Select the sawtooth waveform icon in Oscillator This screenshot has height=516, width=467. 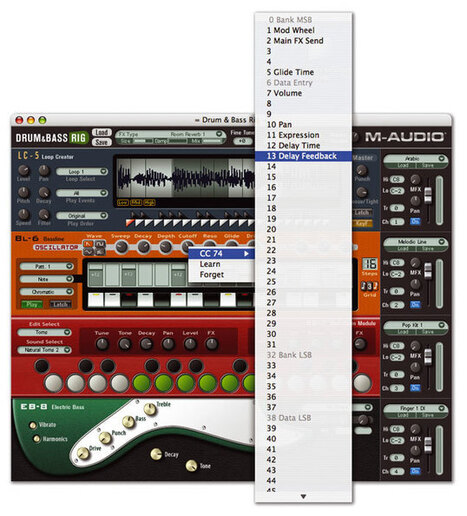88,243
